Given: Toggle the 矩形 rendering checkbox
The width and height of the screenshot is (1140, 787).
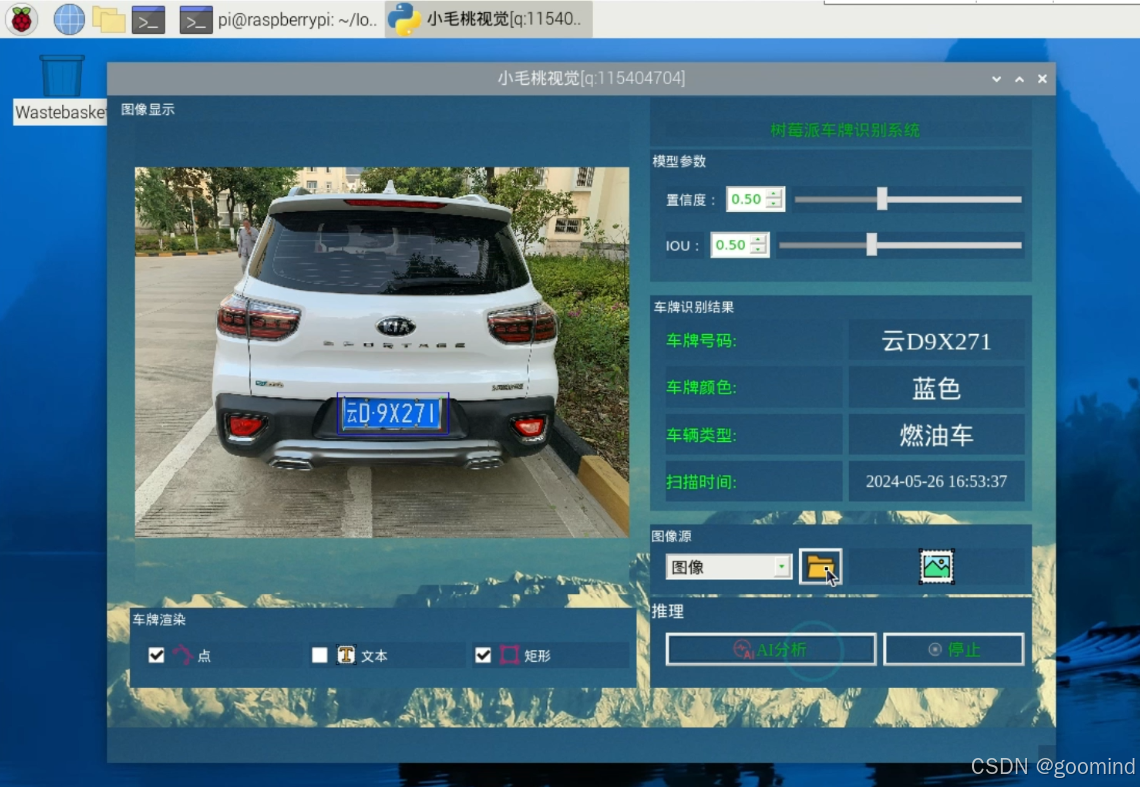Looking at the screenshot, I should click(483, 655).
